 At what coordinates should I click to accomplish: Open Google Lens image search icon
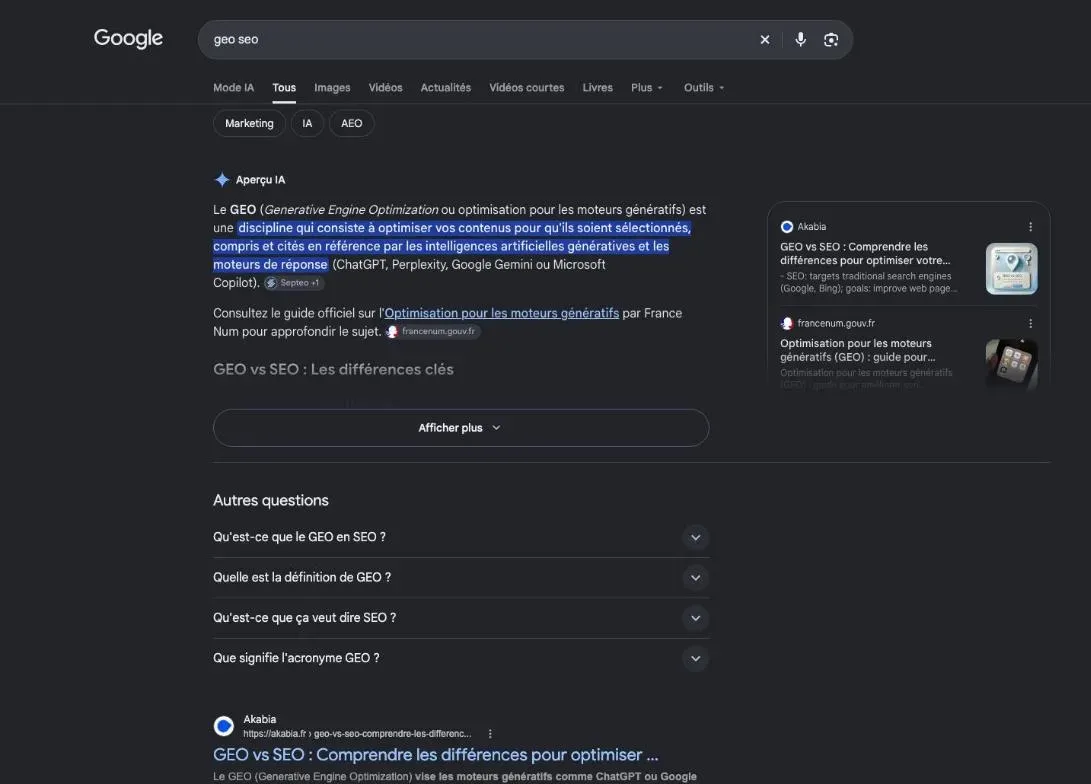[x=831, y=40]
